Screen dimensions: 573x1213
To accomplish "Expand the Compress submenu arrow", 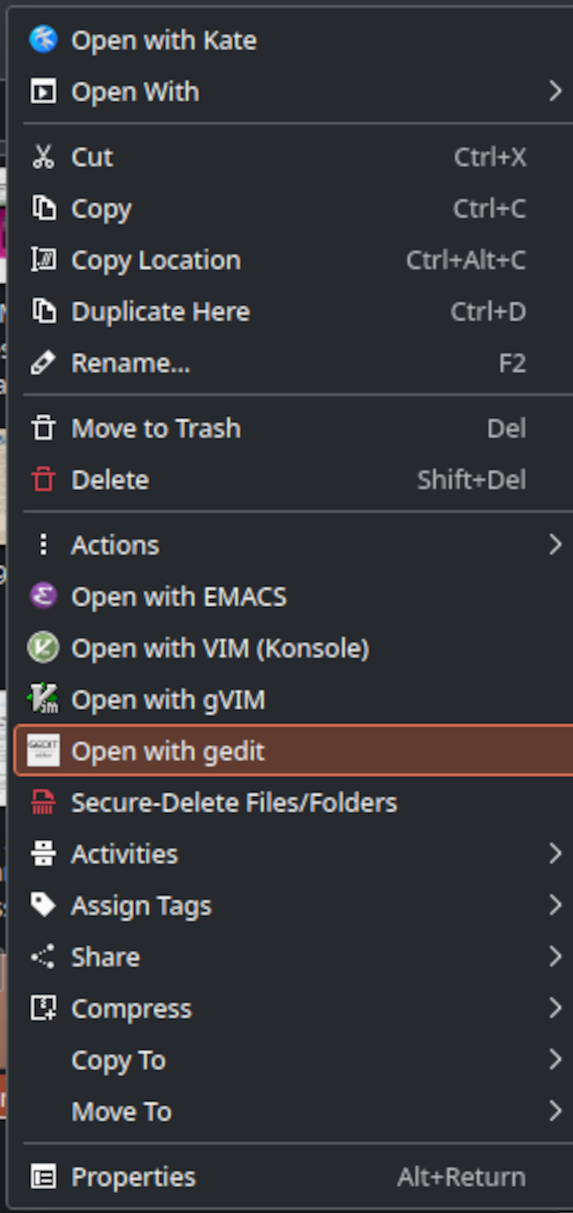I will point(555,1009).
